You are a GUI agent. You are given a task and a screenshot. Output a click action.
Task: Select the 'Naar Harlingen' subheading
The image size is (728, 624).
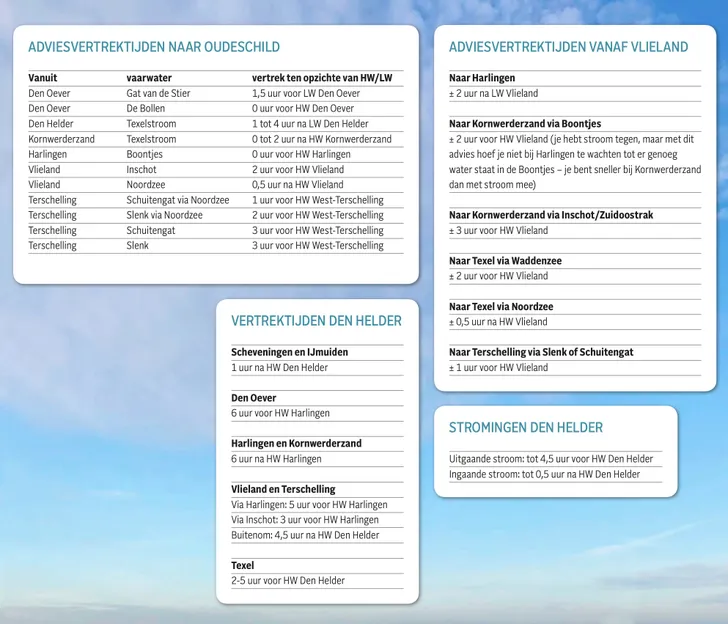coord(482,78)
